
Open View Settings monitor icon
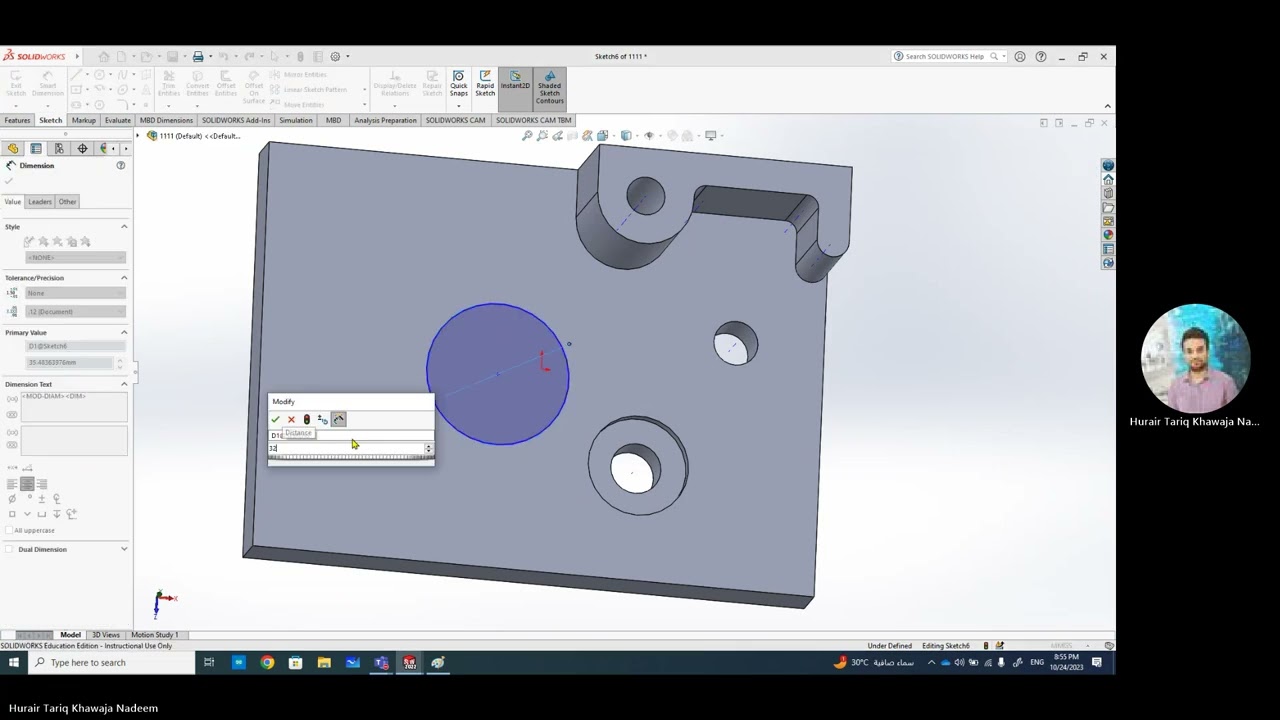click(x=710, y=135)
